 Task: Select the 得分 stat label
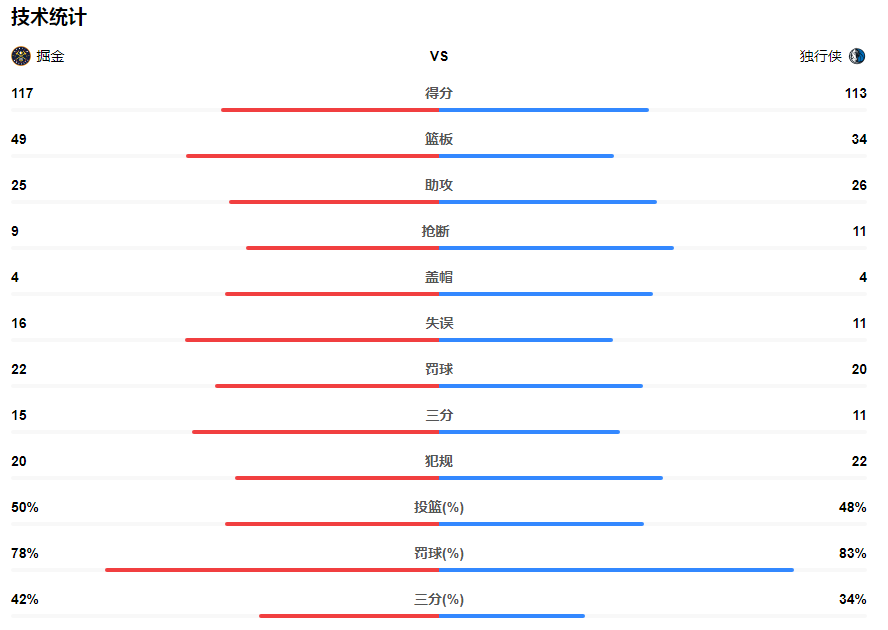coord(439,93)
